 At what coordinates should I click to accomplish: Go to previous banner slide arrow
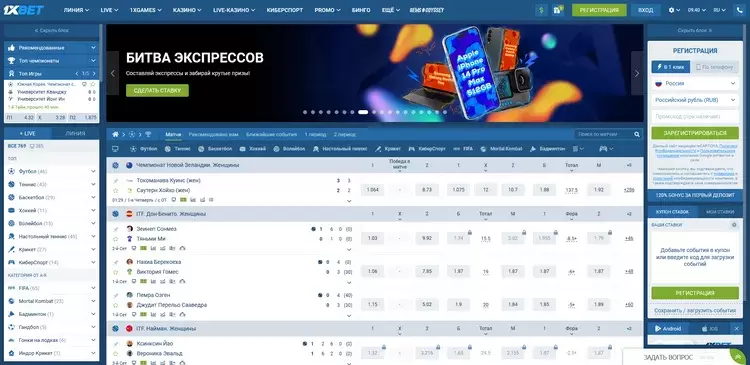113,73
